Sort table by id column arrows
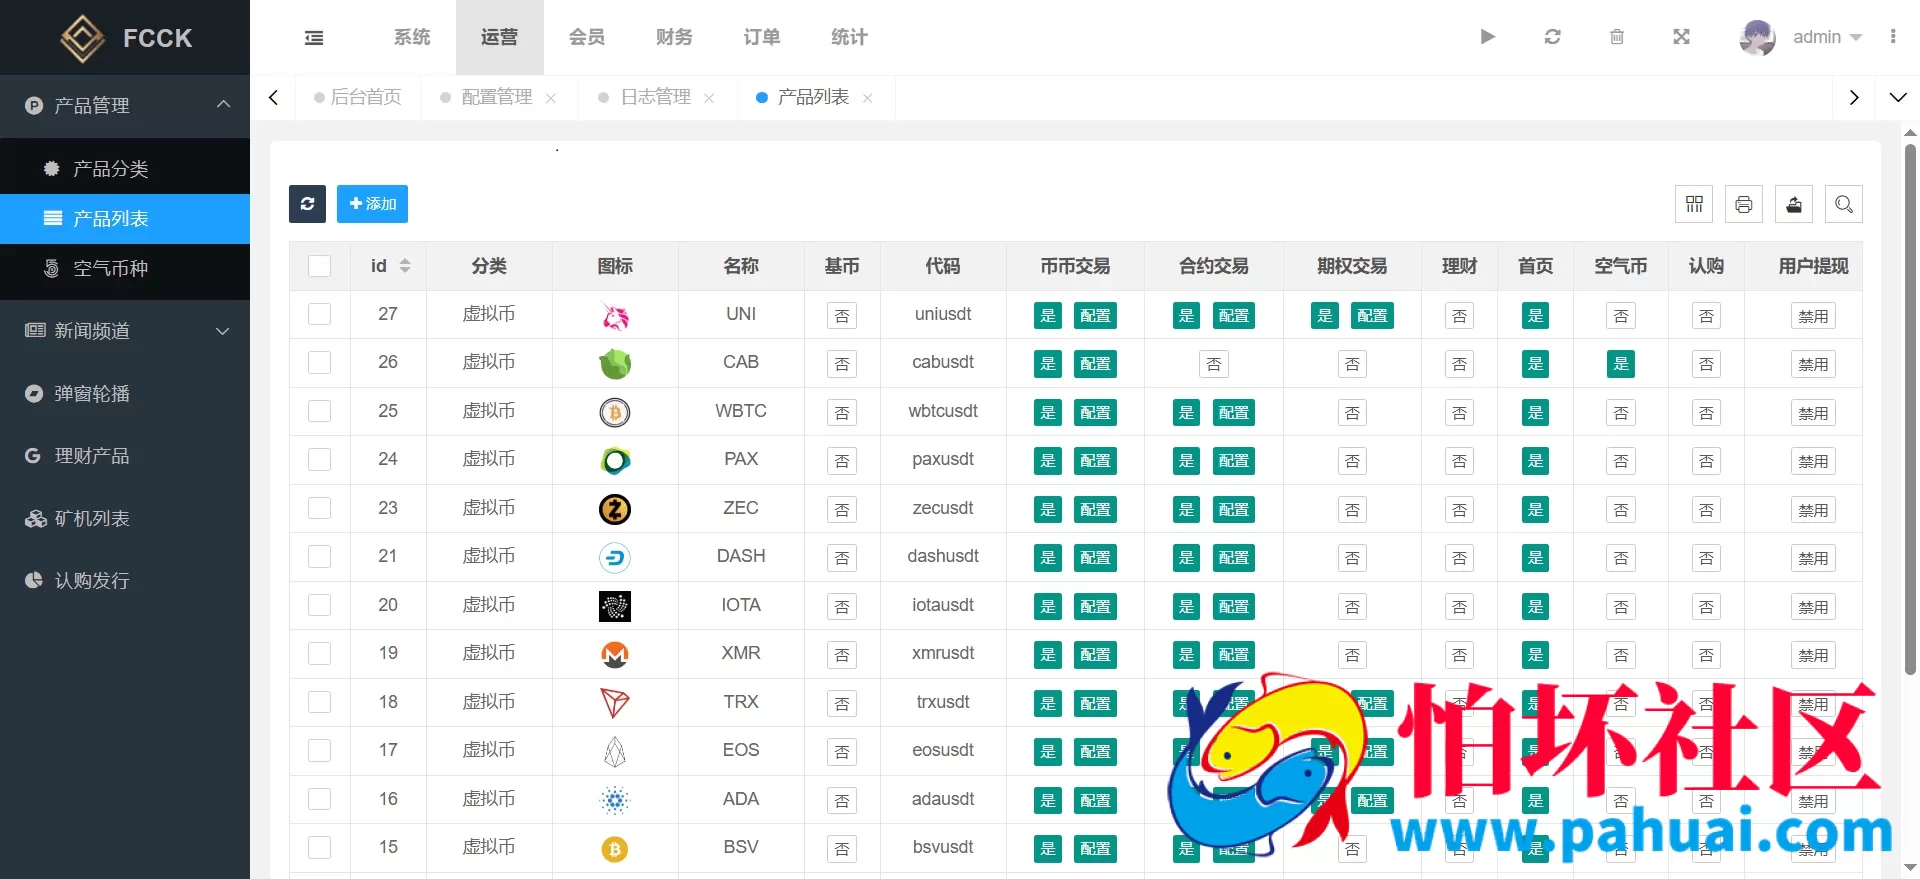The width and height of the screenshot is (1920, 879). pyautogui.click(x=405, y=266)
